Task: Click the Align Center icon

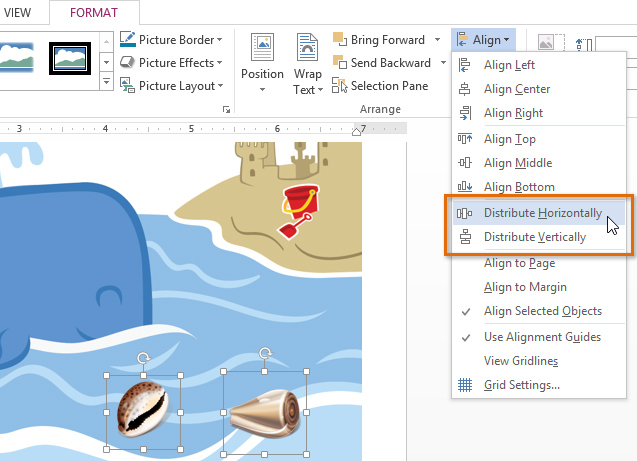Action: pyautogui.click(x=464, y=89)
